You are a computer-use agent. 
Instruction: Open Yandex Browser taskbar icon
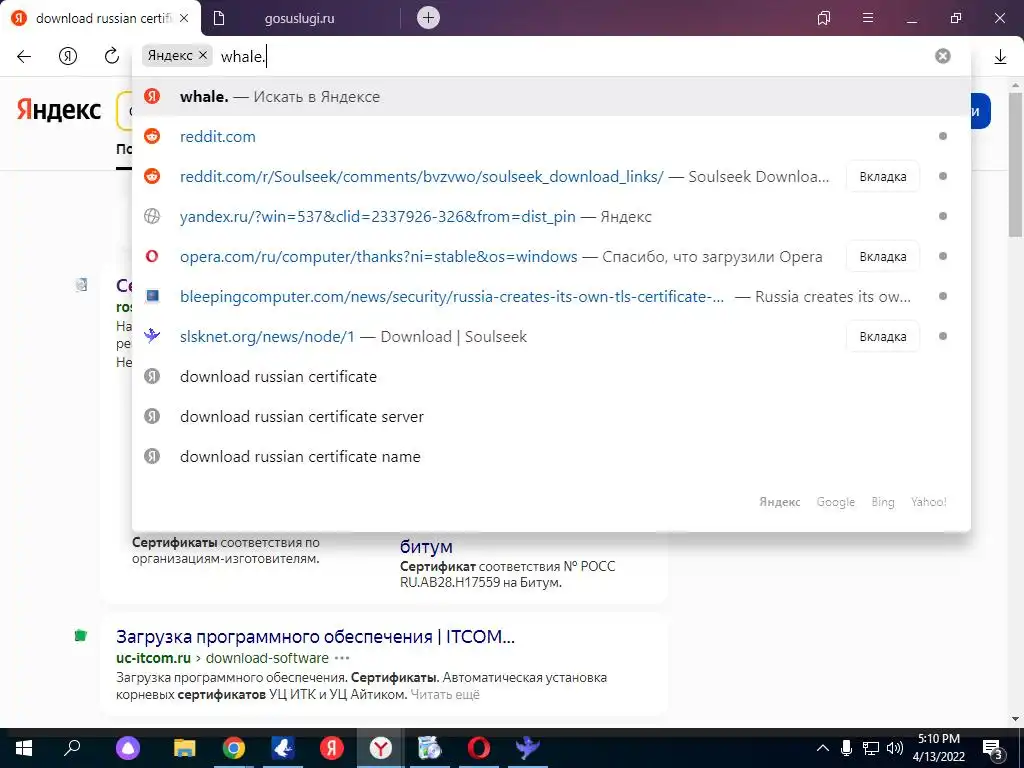coord(380,748)
